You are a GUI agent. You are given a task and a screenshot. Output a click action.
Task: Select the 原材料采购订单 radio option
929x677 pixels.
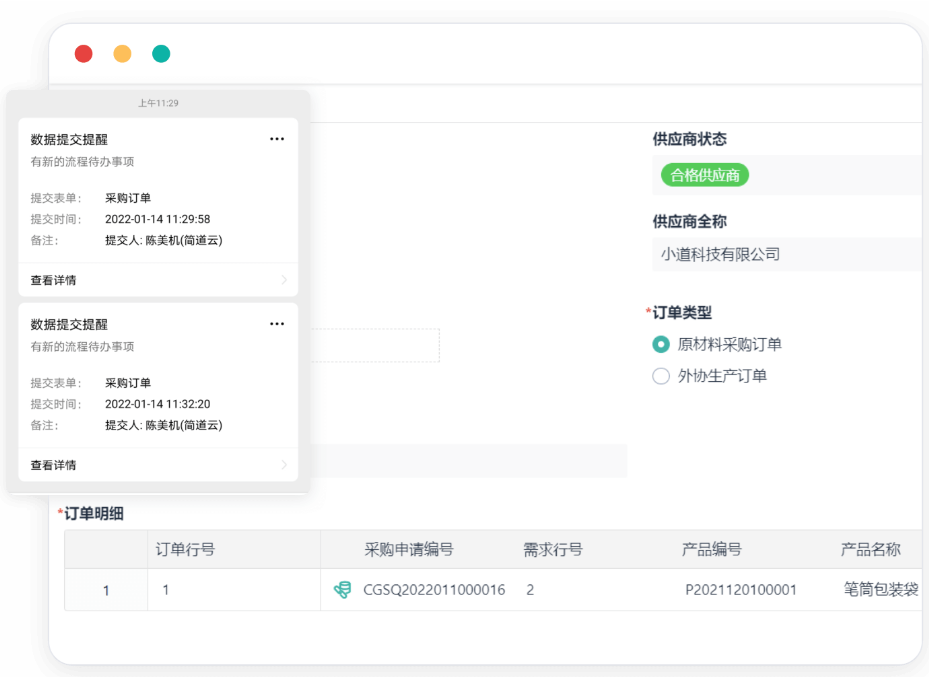click(x=661, y=344)
